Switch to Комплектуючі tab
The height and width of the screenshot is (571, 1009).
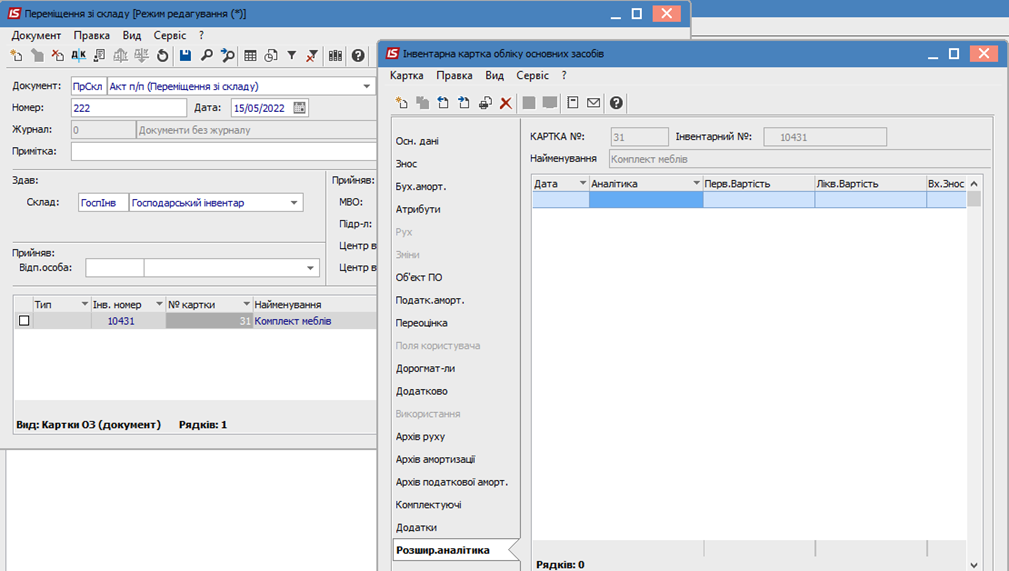(x=428, y=505)
